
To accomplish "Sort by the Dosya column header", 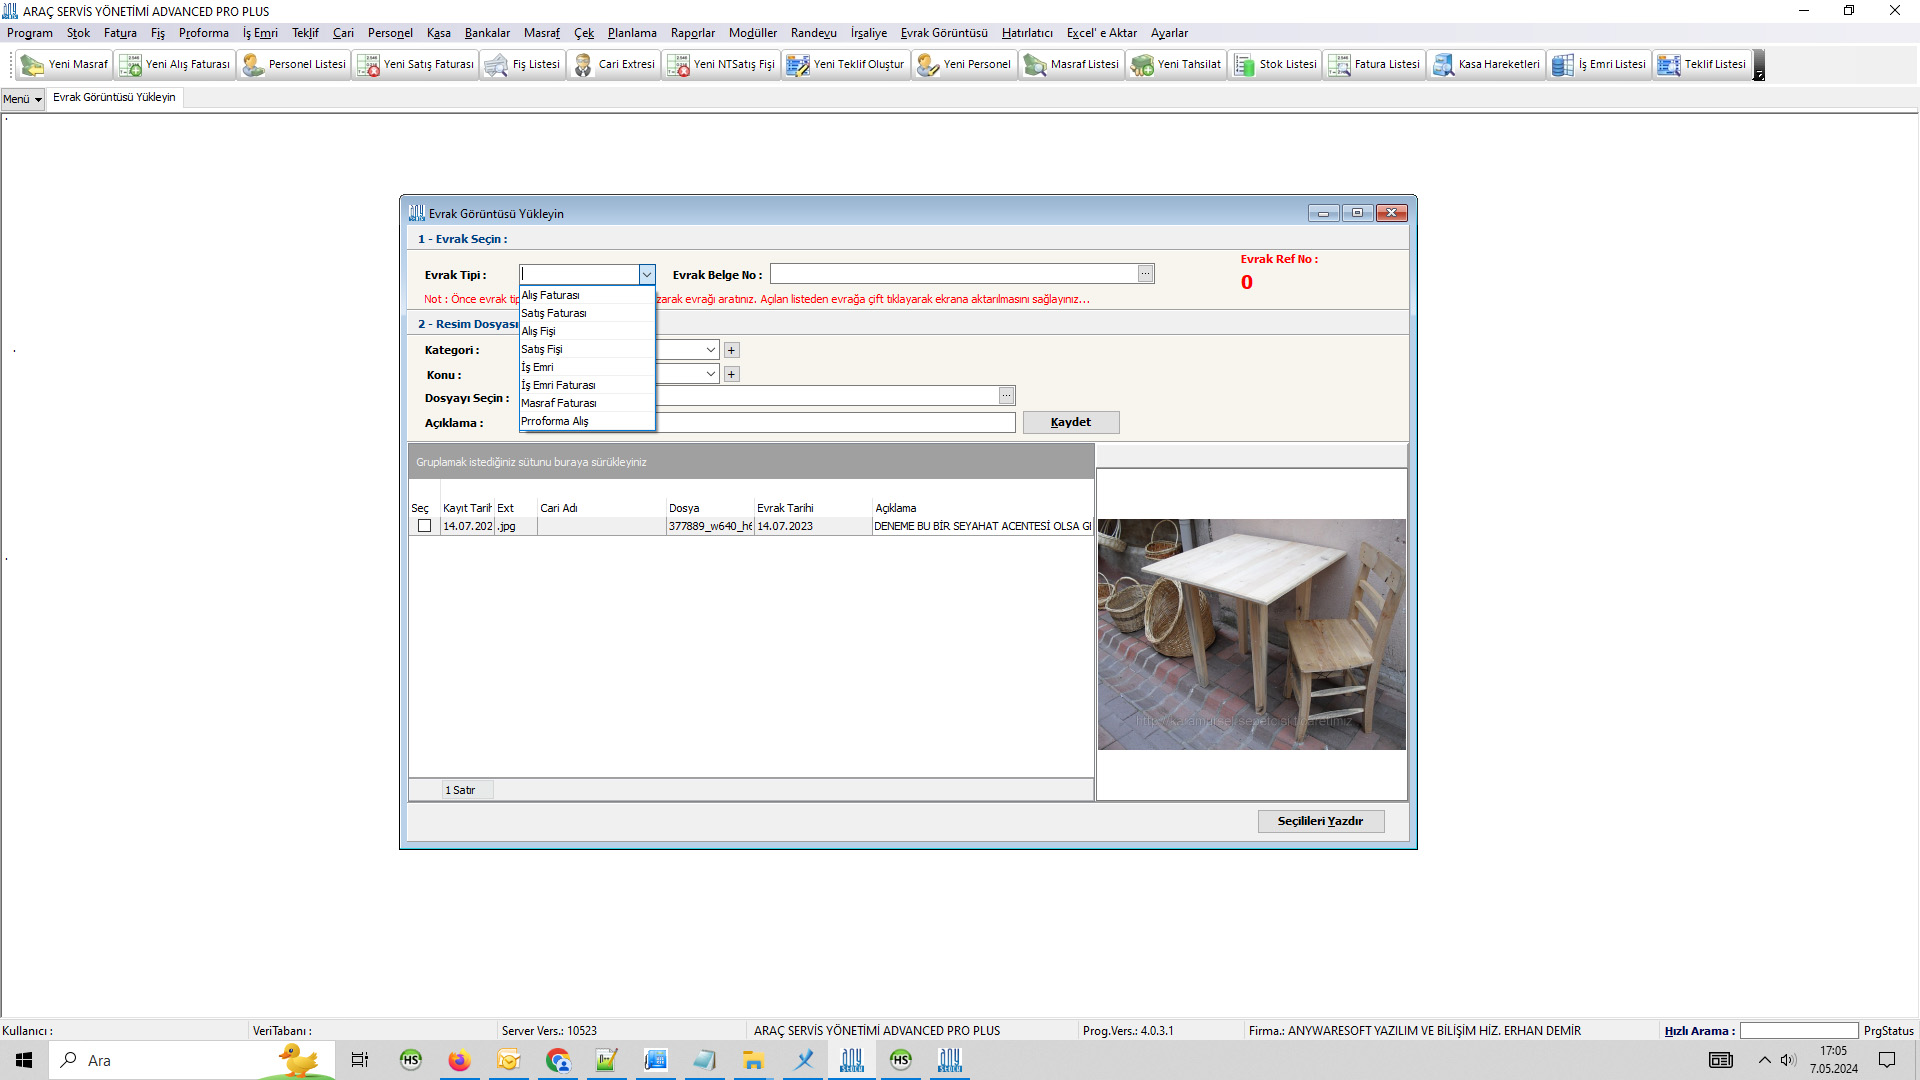I will coord(710,508).
